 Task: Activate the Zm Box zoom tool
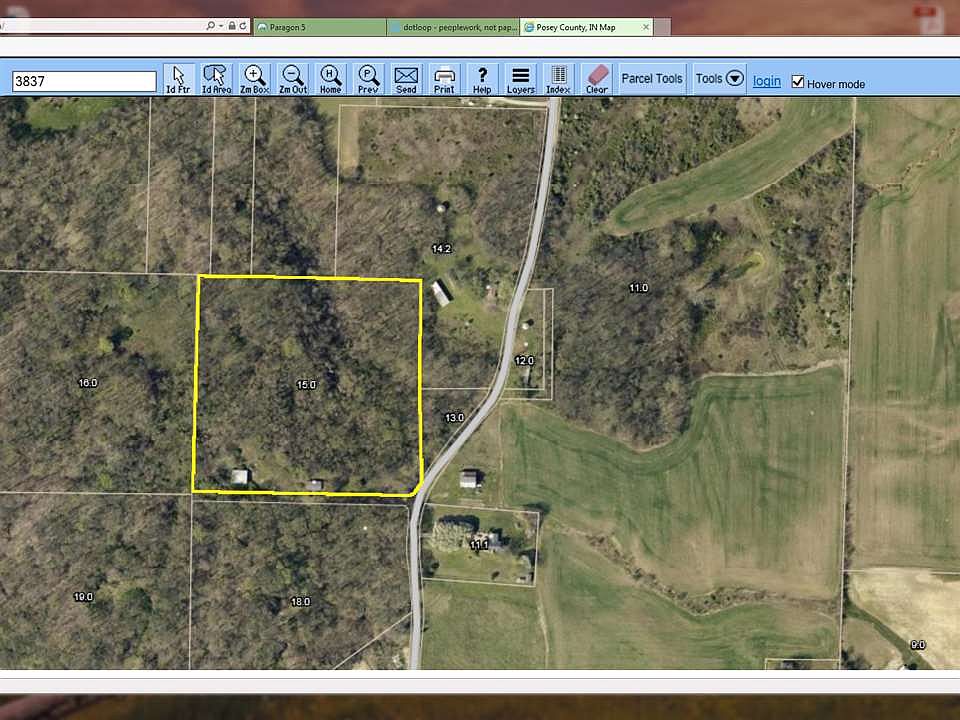tap(255, 79)
